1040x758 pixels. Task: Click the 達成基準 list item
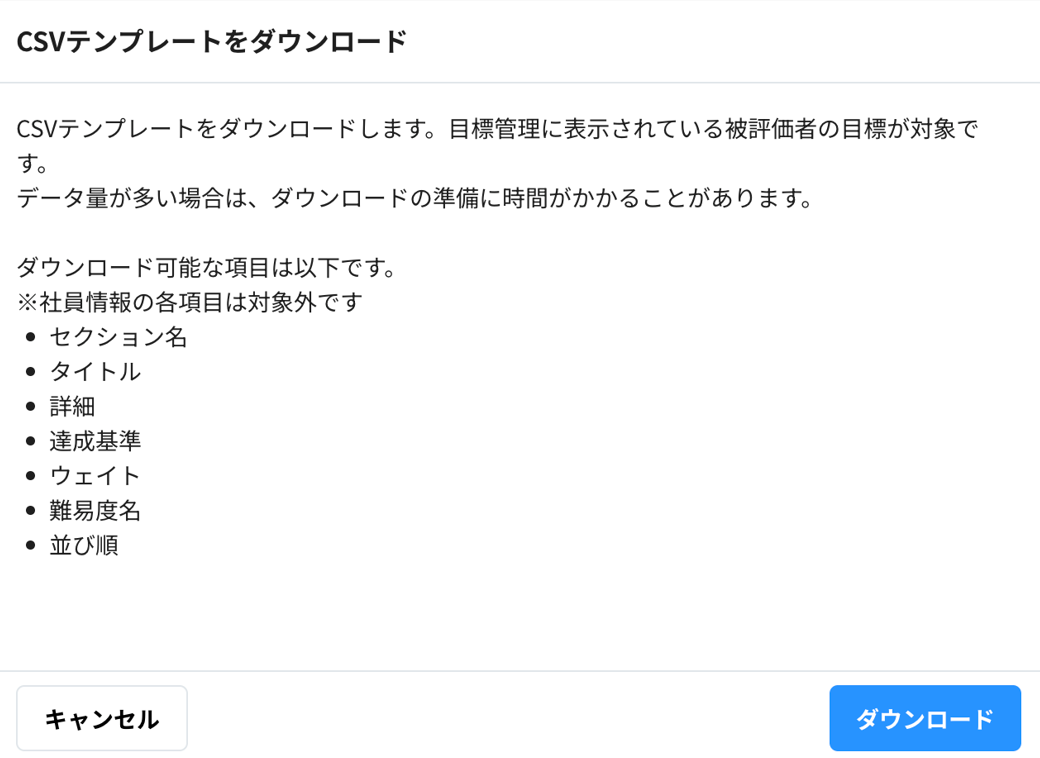[95, 441]
